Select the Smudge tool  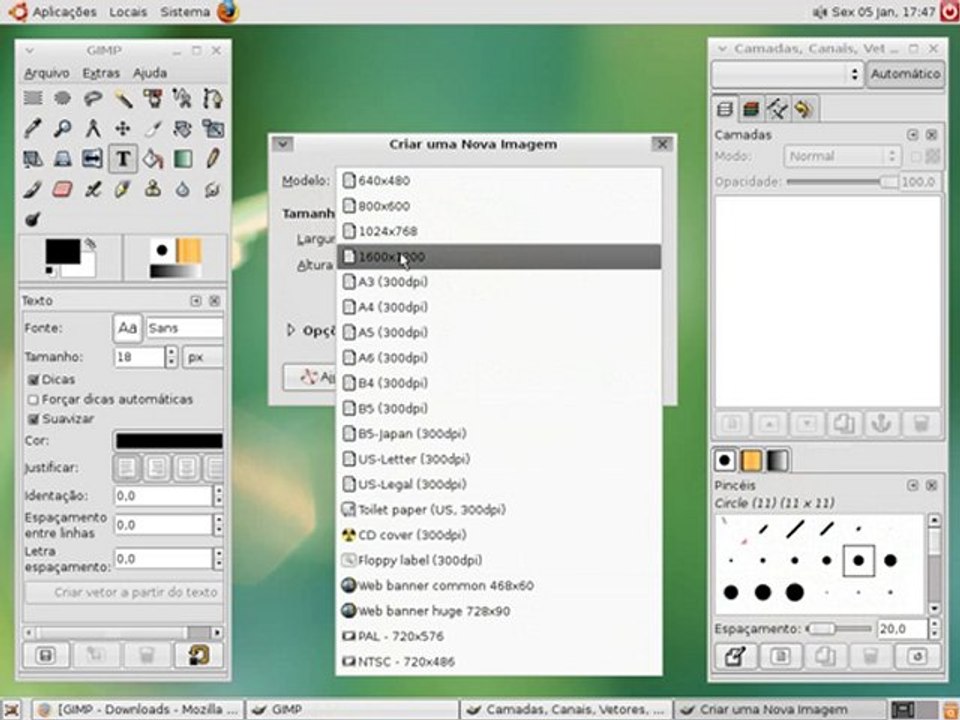click(212, 189)
